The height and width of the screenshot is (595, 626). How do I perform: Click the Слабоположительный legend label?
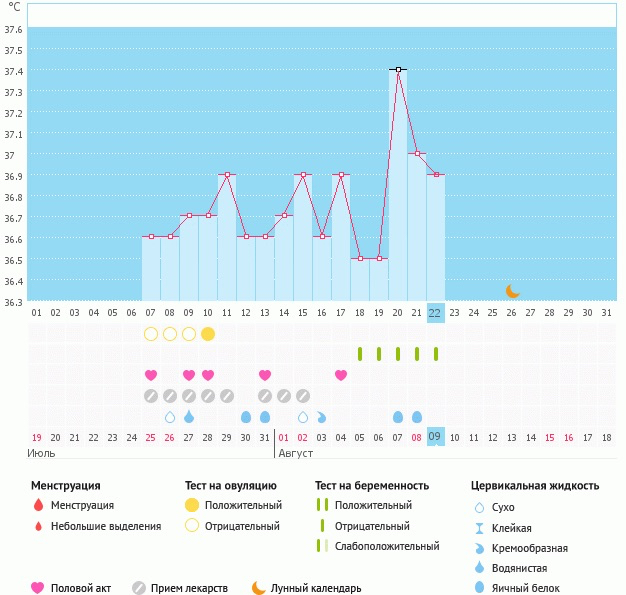point(384,546)
